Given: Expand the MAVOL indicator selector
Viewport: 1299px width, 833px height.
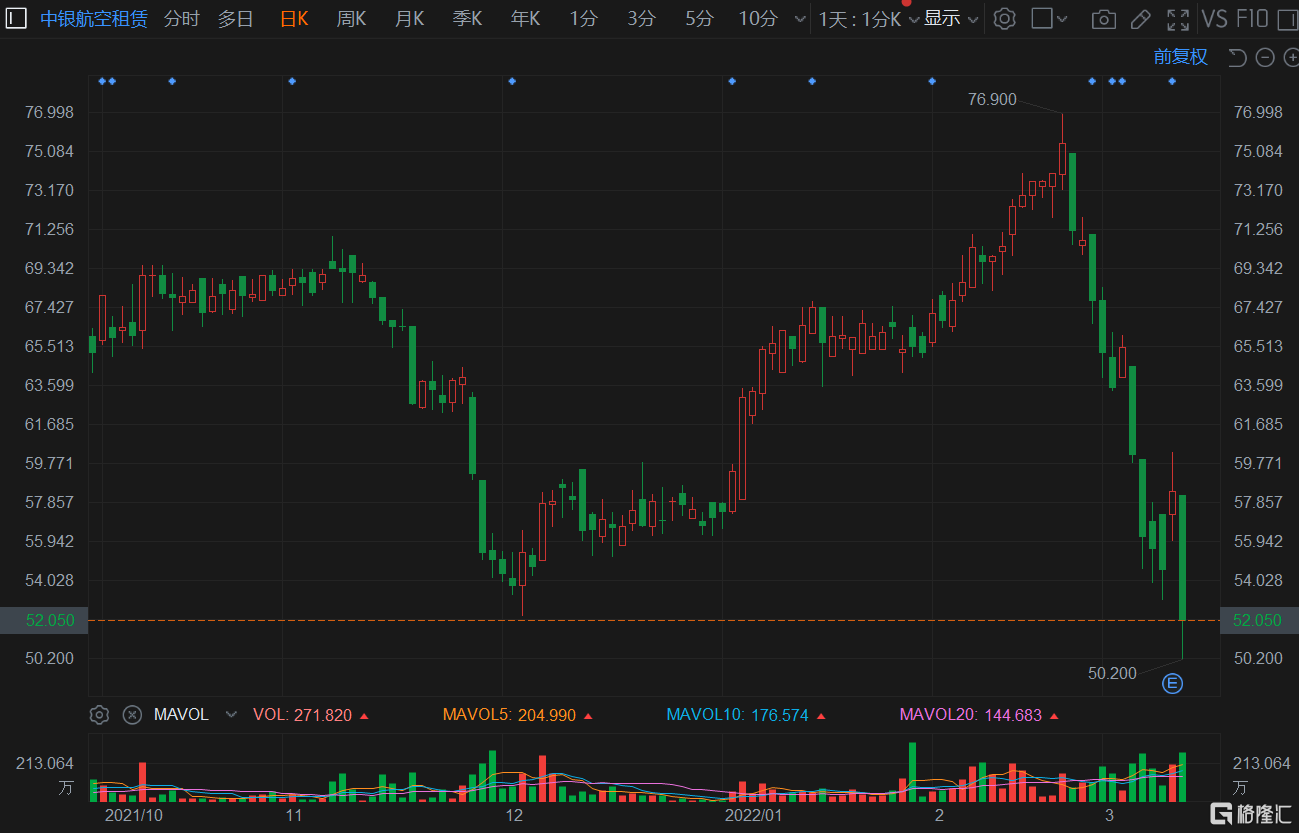Looking at the screenshot, I should pyautogui.click(x=232, y=715).
